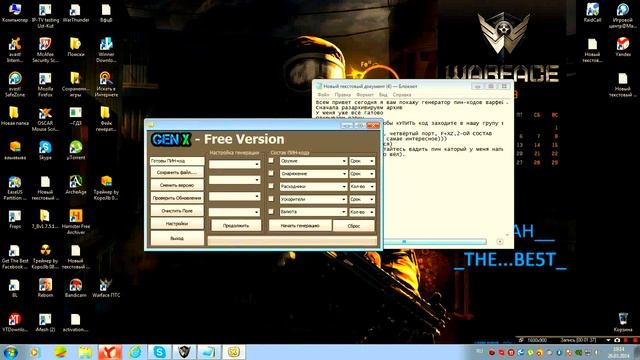This screenshot has width=640, height=360.
Task: Open the Hamster Free Archiver icon
Action: point(76,222)
